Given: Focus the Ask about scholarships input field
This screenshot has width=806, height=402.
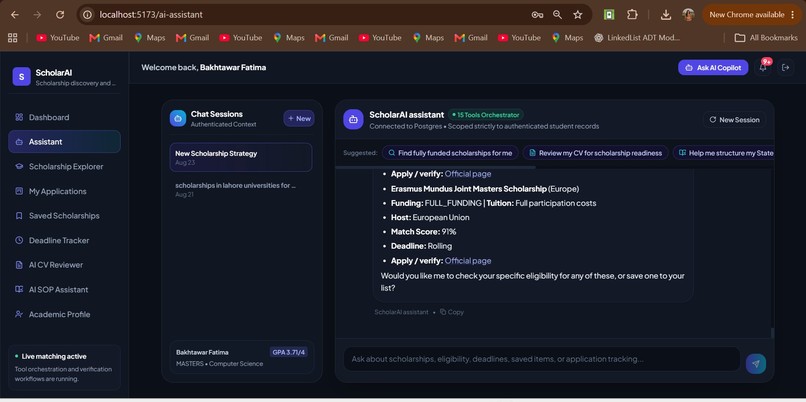Looking at the screenshot, I should point(541,359).
